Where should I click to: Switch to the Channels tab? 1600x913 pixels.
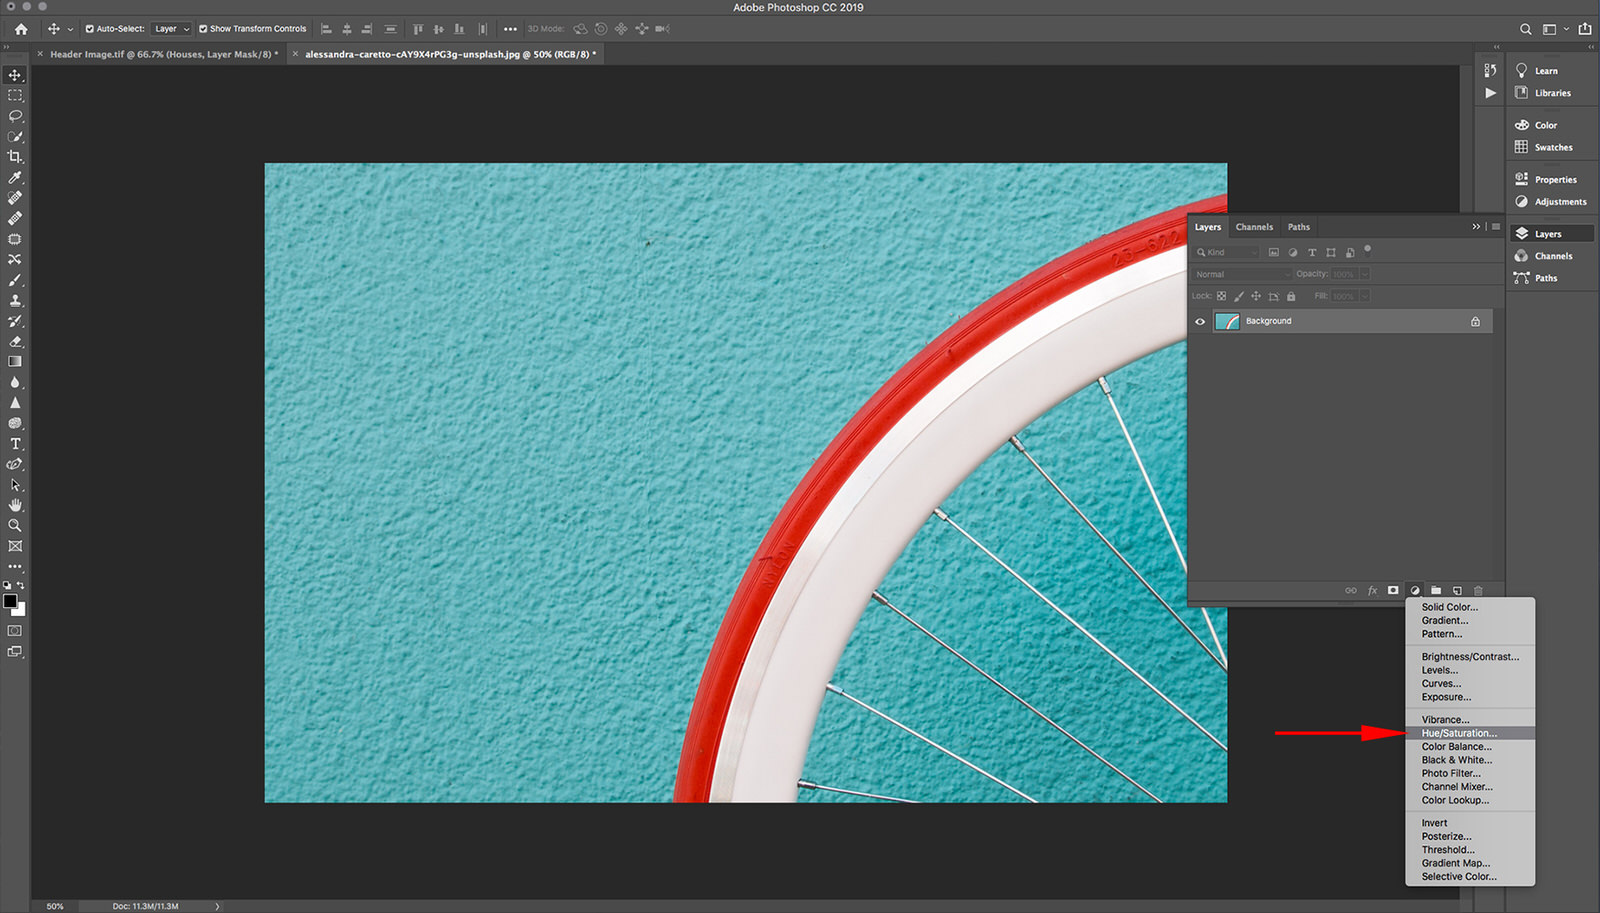click(1254, 227)
